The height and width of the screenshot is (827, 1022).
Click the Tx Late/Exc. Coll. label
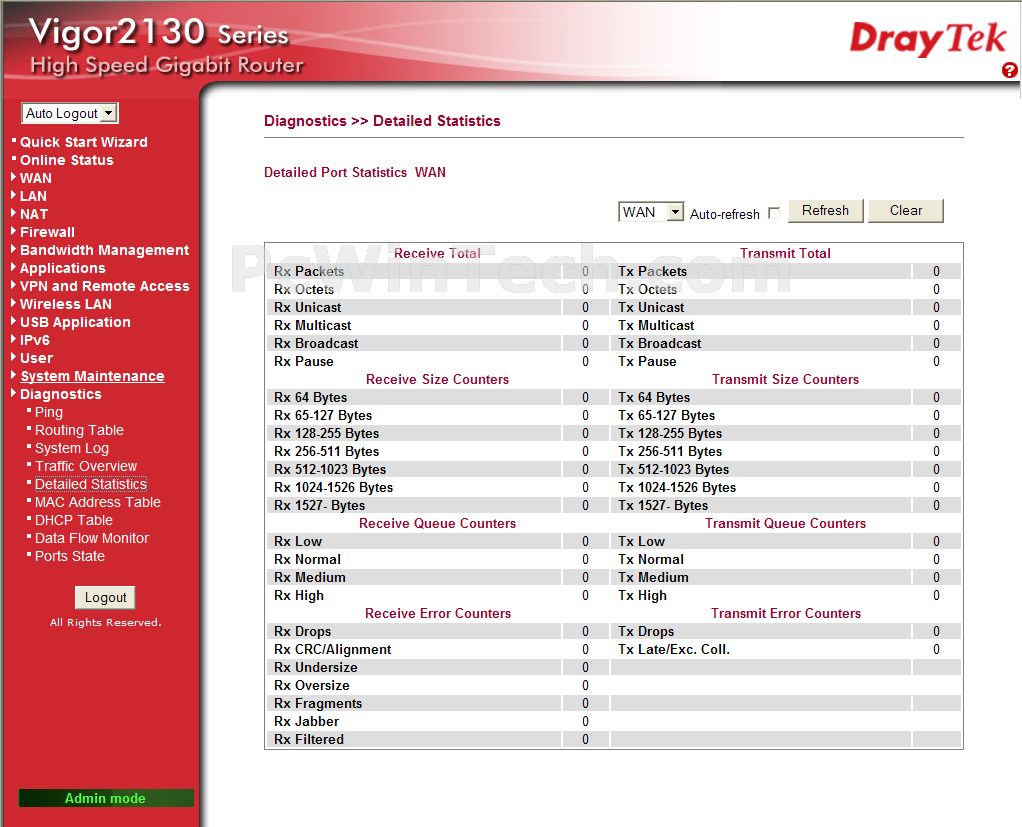(674, 650)
